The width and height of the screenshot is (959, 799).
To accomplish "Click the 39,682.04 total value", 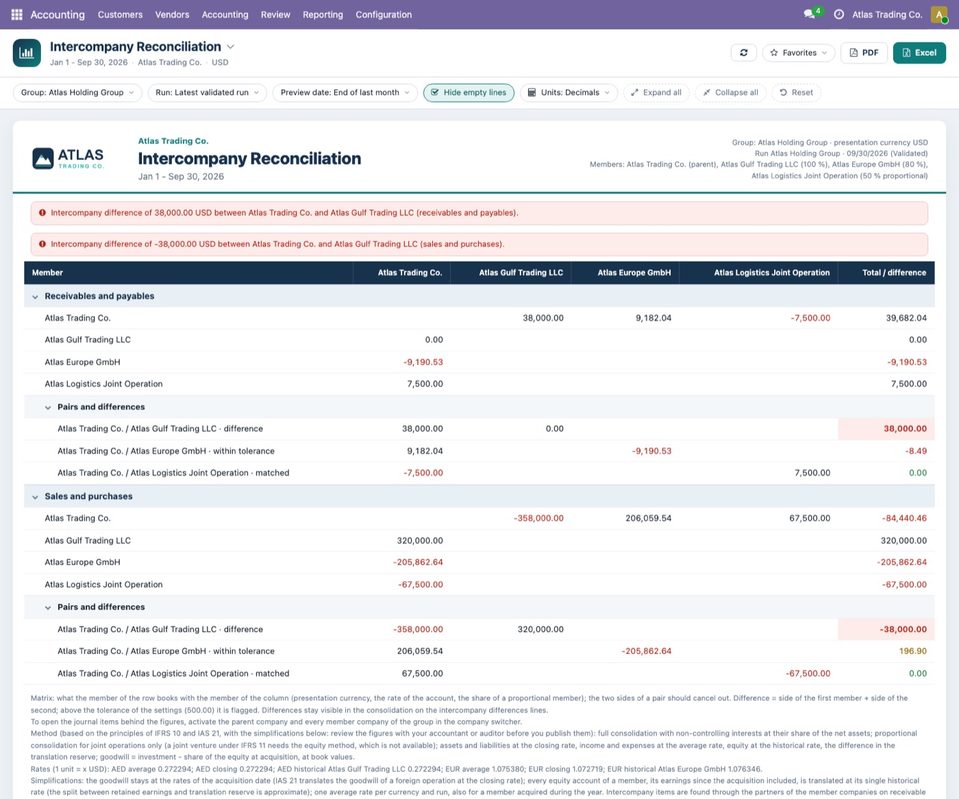I will (906, 318).
